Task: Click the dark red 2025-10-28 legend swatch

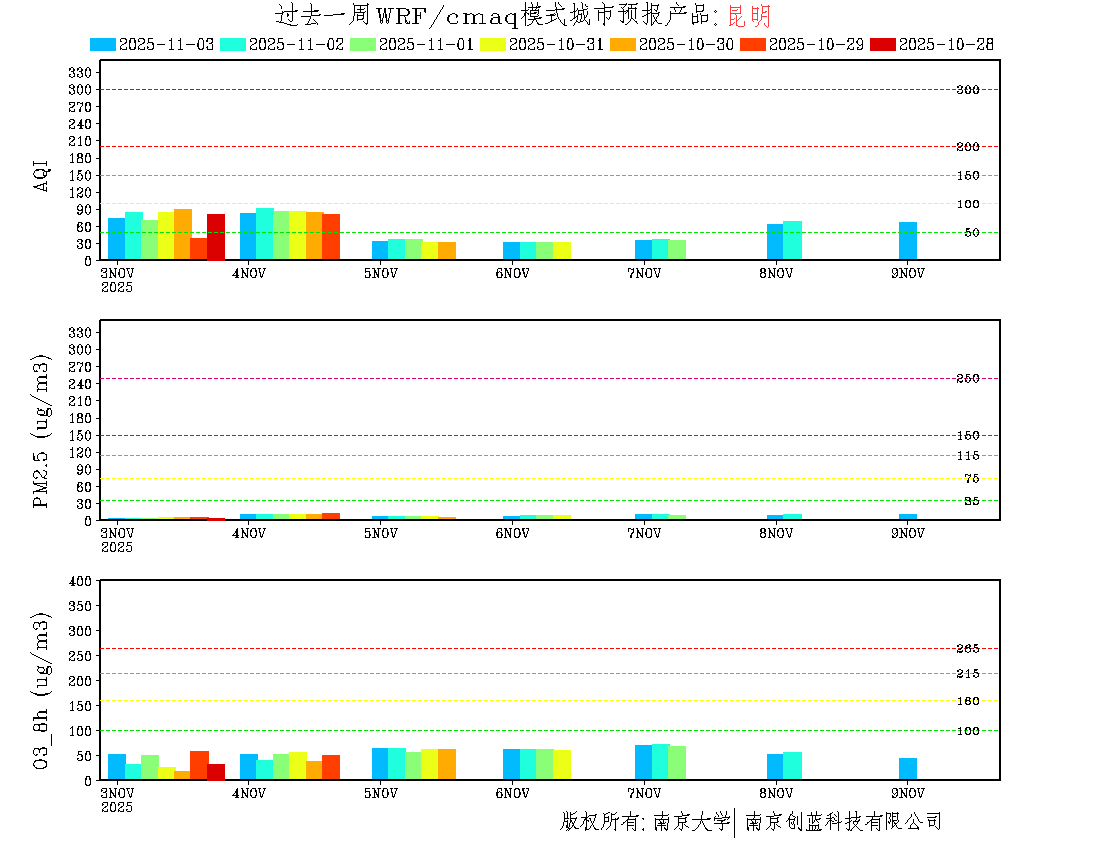Action: click(x=883, y=44)
